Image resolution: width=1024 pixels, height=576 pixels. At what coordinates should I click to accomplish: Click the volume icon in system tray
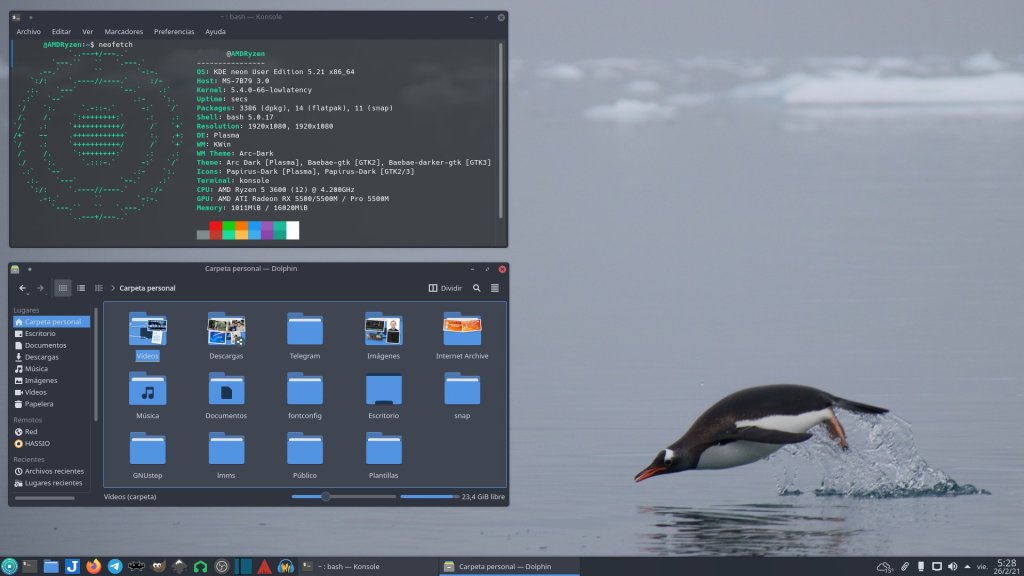952,567
